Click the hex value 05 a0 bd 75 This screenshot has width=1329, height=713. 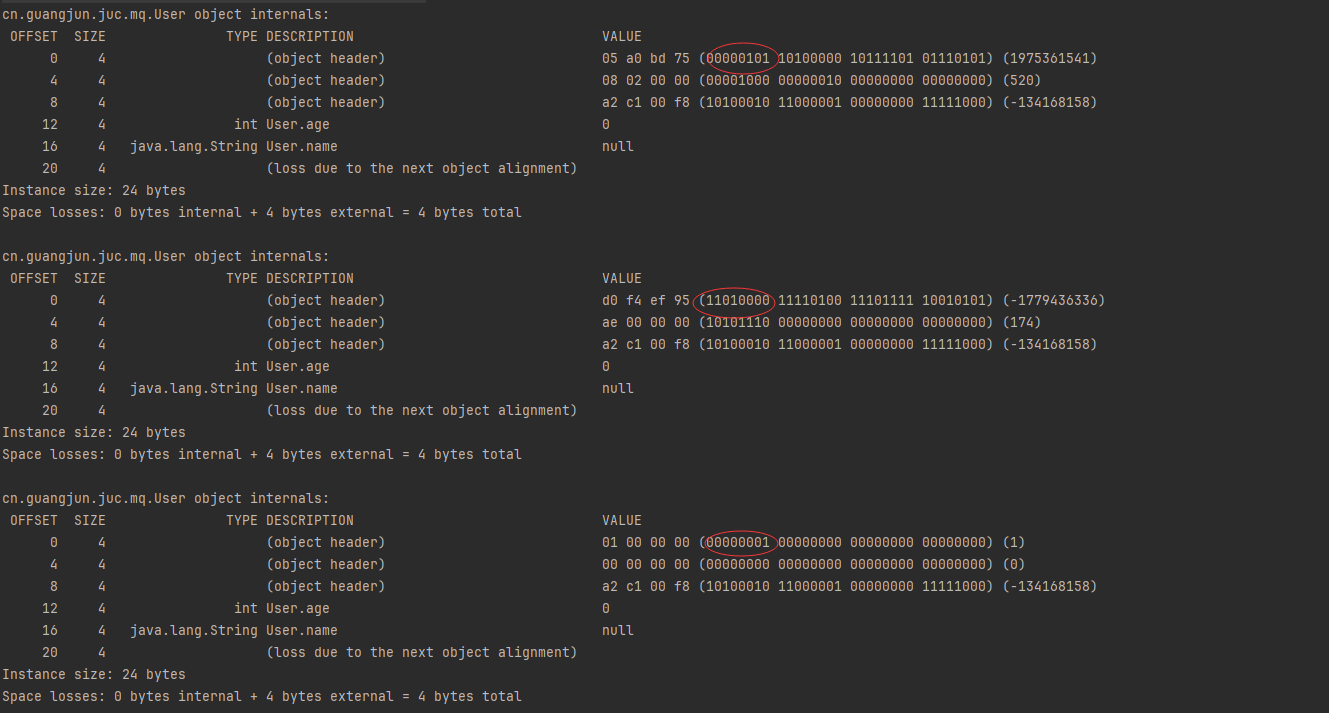pos(646,59)
